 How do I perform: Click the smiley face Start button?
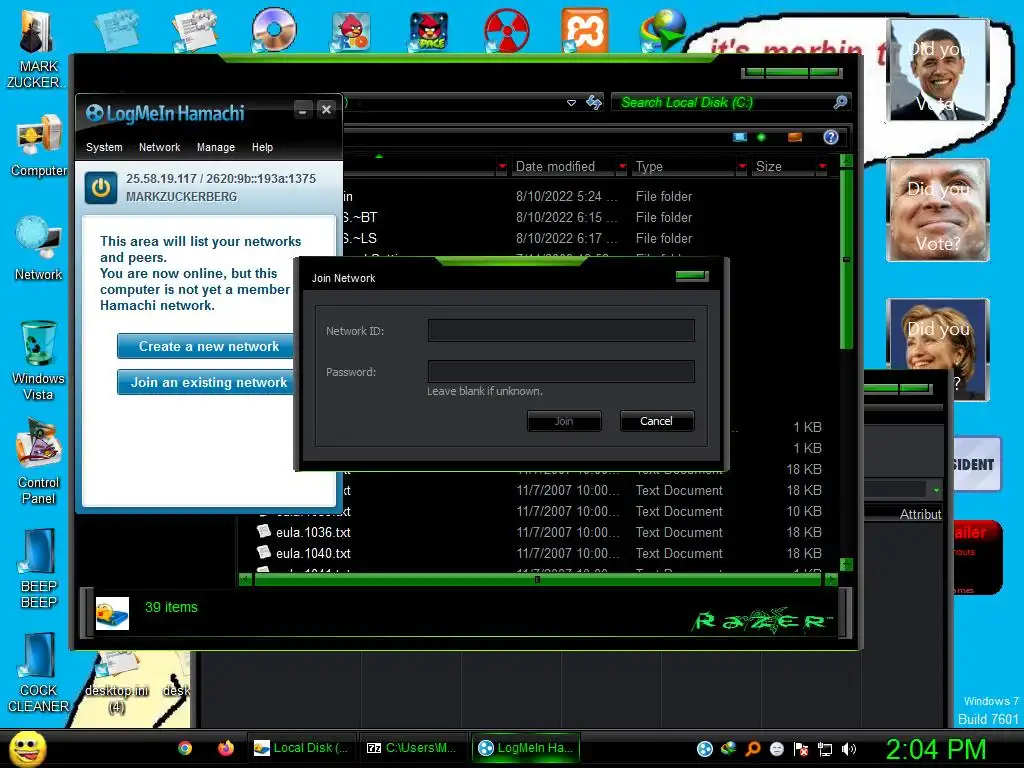27,748
